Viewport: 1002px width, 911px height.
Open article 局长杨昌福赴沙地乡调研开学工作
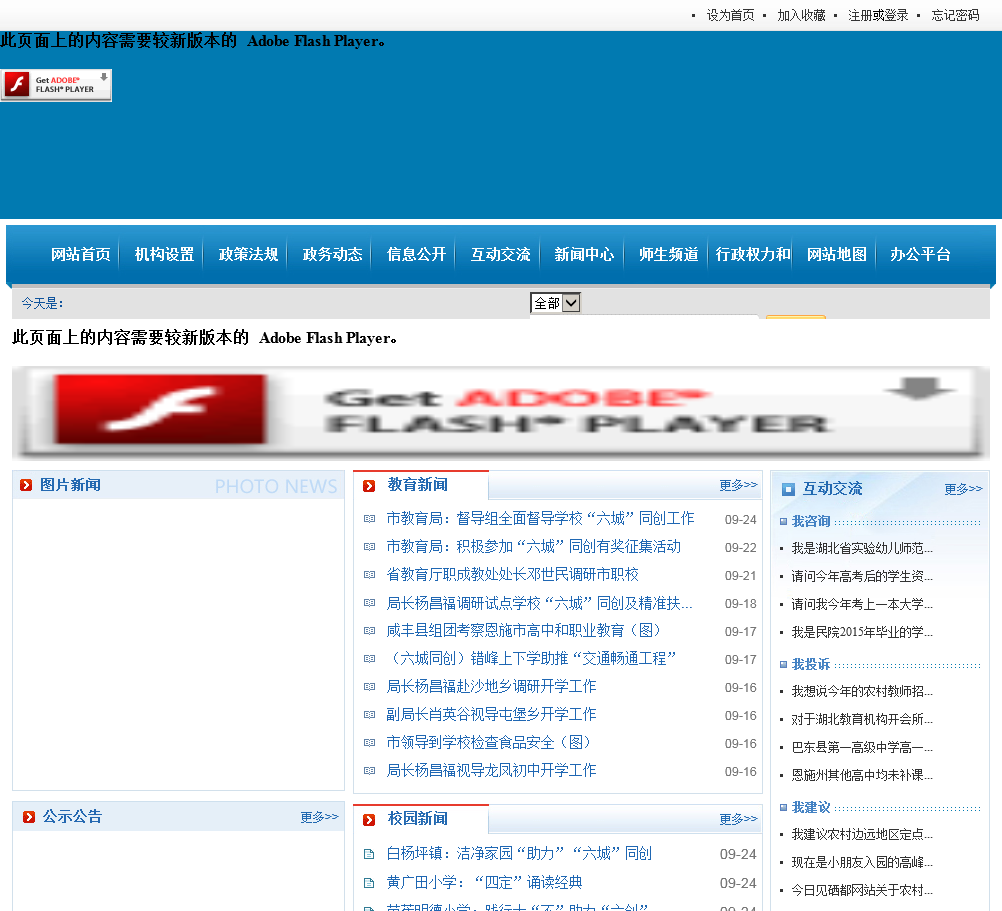point(491,687)
